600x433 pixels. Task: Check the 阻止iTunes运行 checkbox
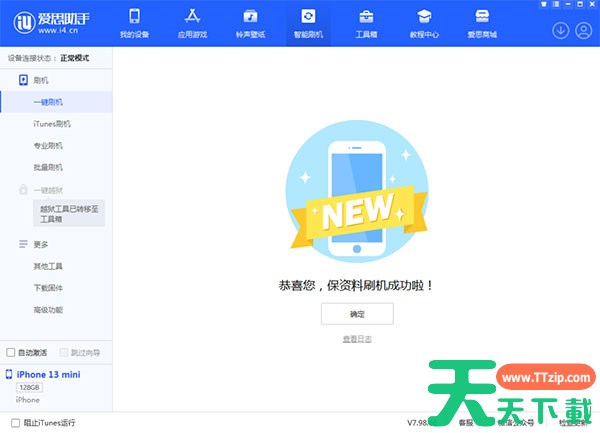[x=15, y=423]
